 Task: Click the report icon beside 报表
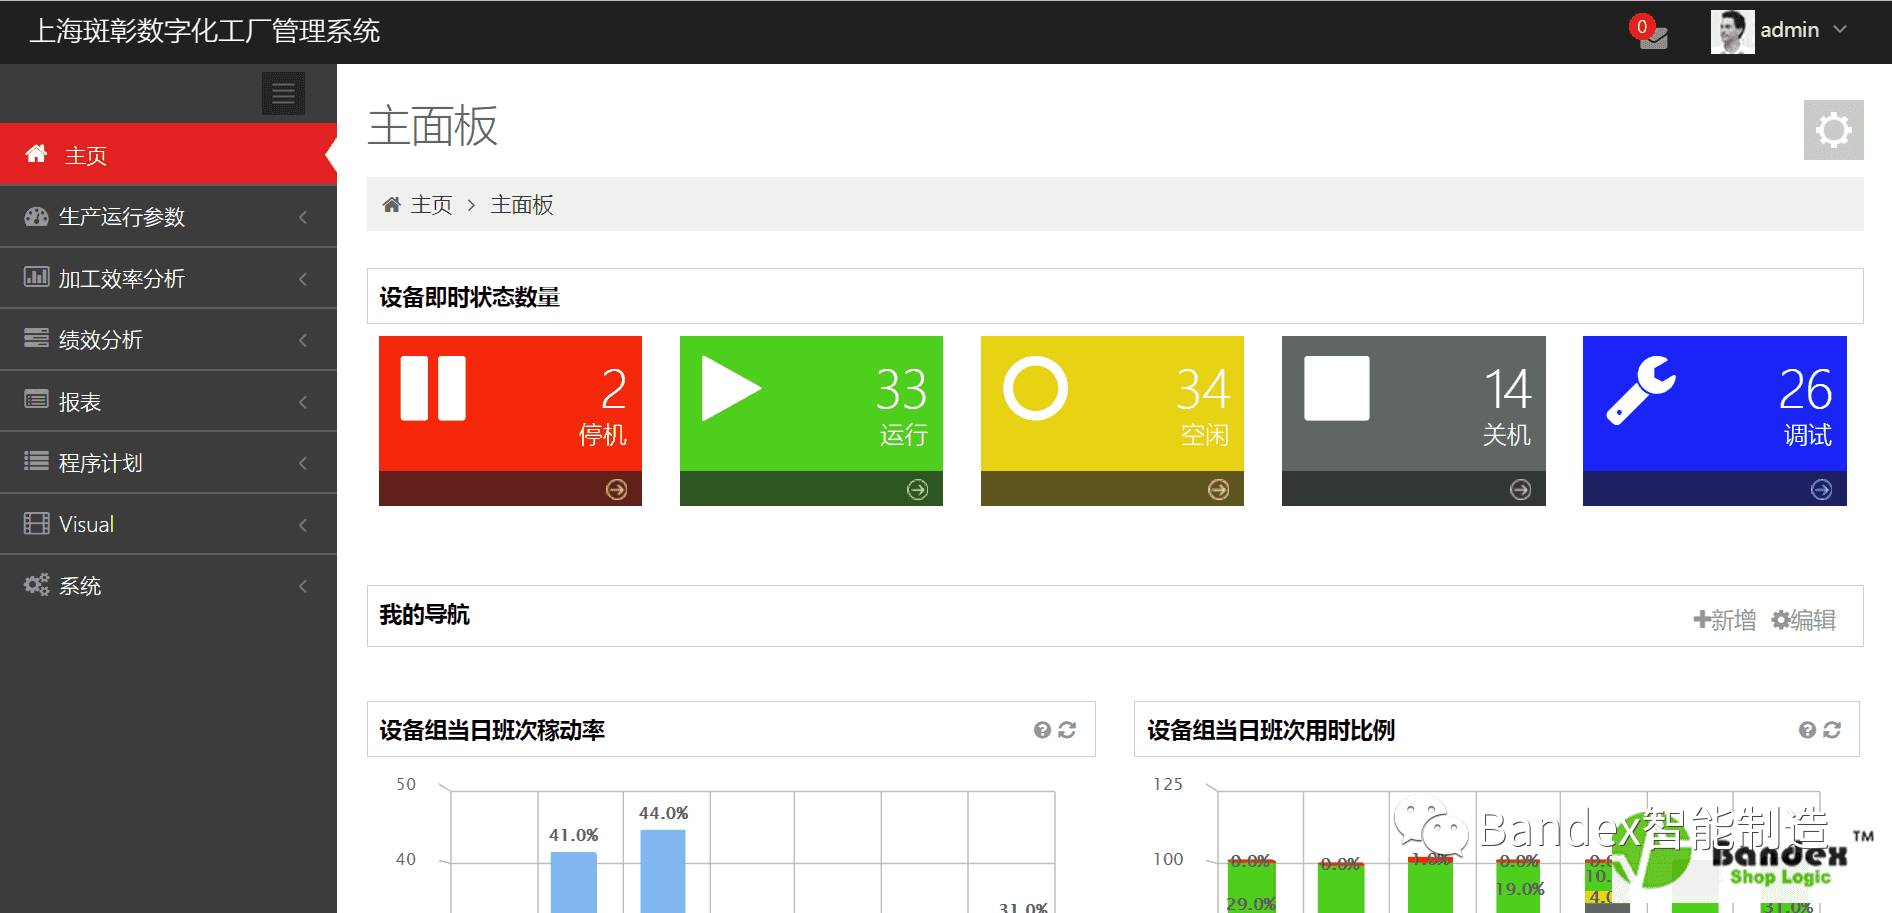click(37, 400)
